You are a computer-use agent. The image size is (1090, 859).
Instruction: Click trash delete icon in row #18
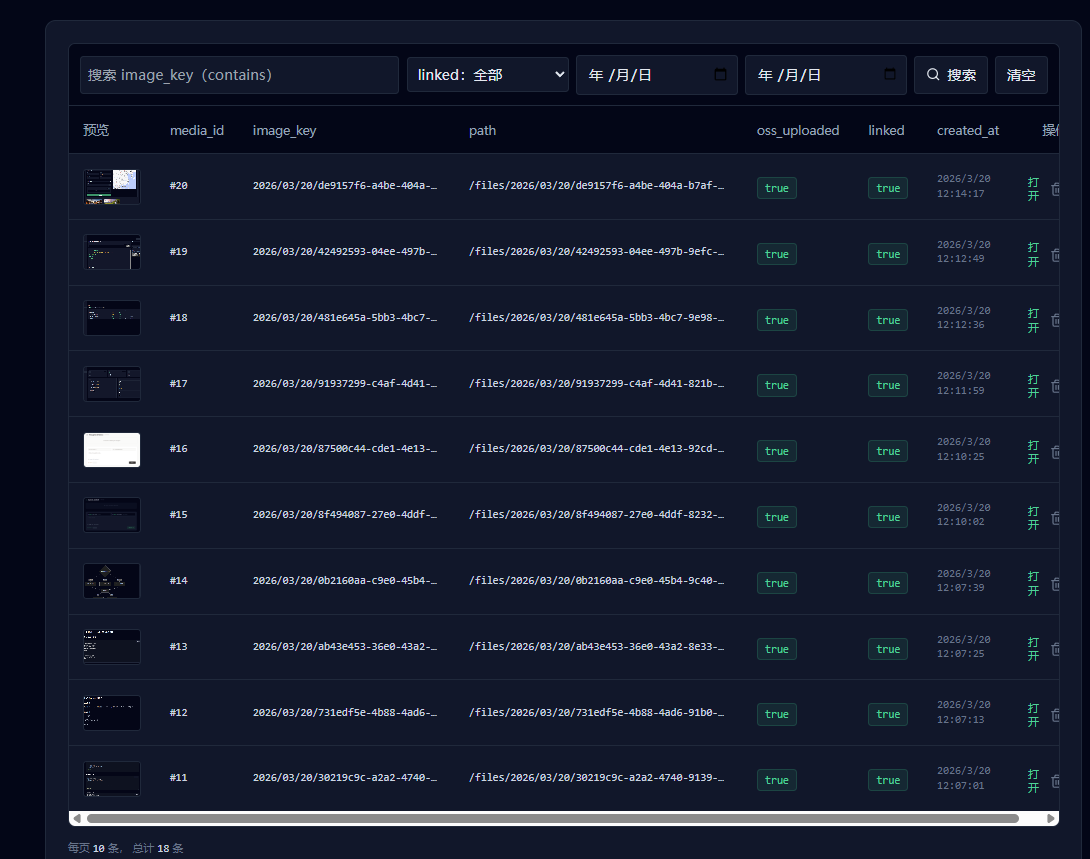pyautogui.click(x=1055, y=320)
